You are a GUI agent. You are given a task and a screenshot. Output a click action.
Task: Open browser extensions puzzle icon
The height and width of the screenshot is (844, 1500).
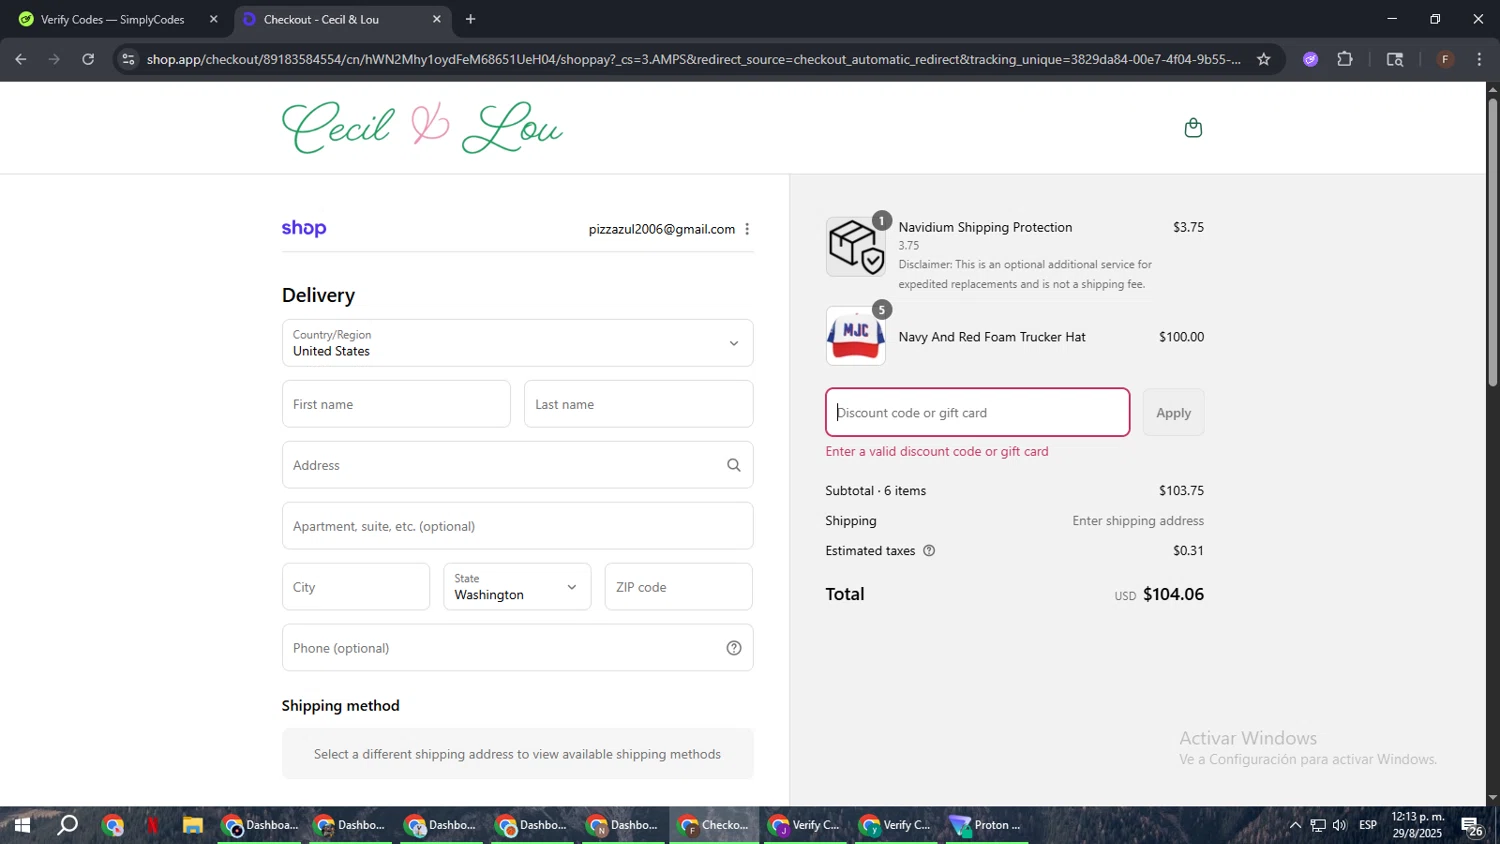[1345, 59]
